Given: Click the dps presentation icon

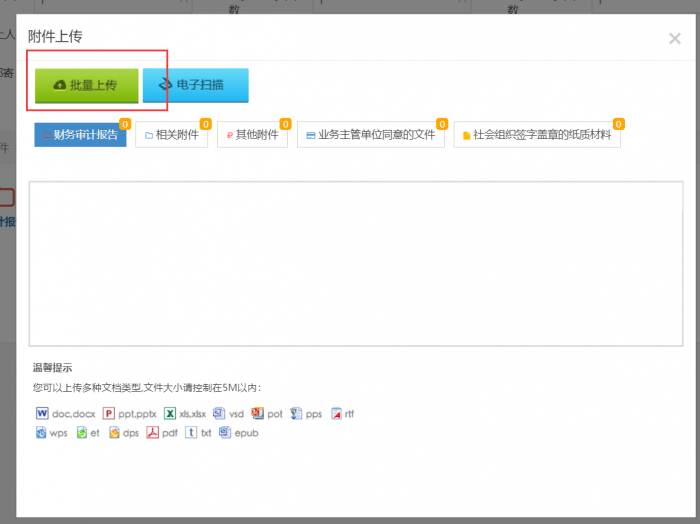Looking at the screenshot, I should point(114,433).
